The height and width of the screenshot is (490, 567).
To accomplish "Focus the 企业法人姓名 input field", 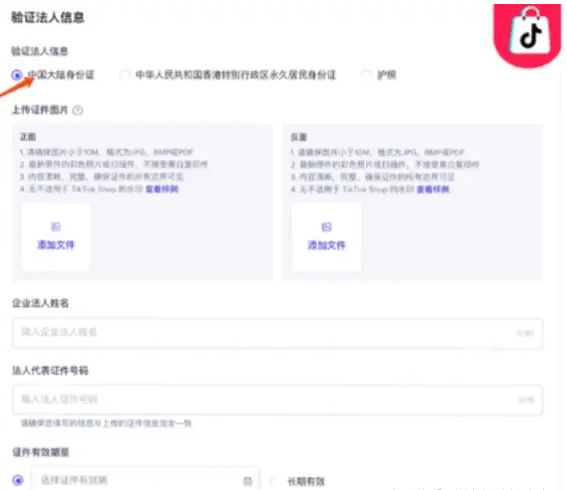I will click(278, 333).
